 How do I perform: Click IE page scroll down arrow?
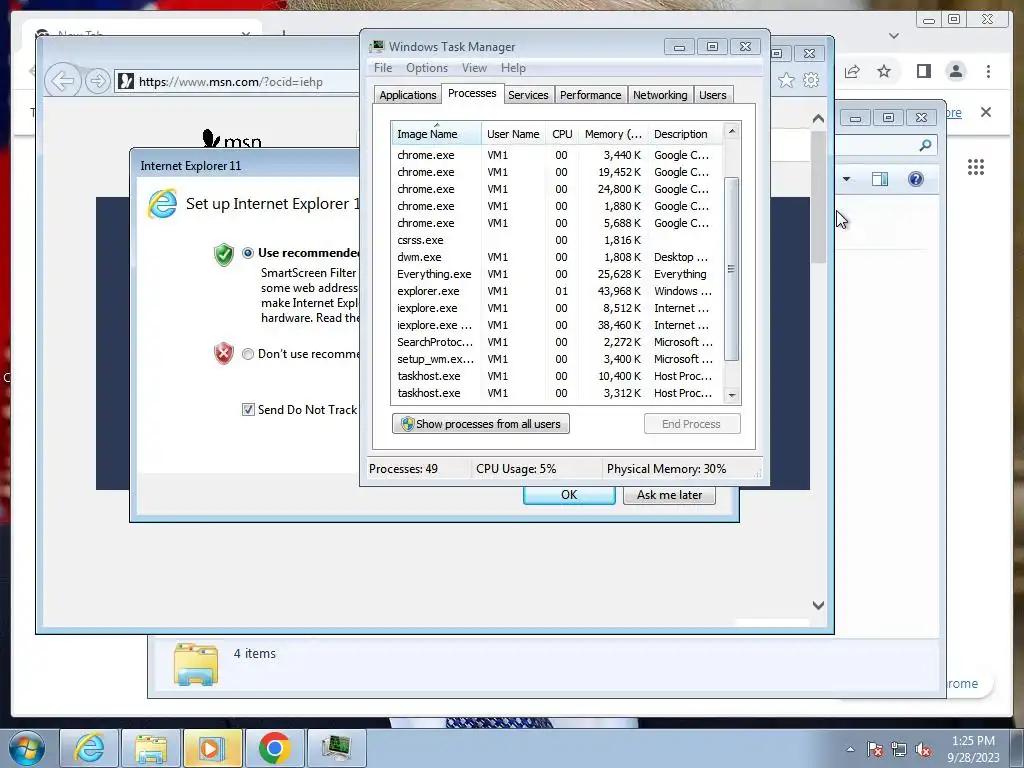tap(818, 605)
